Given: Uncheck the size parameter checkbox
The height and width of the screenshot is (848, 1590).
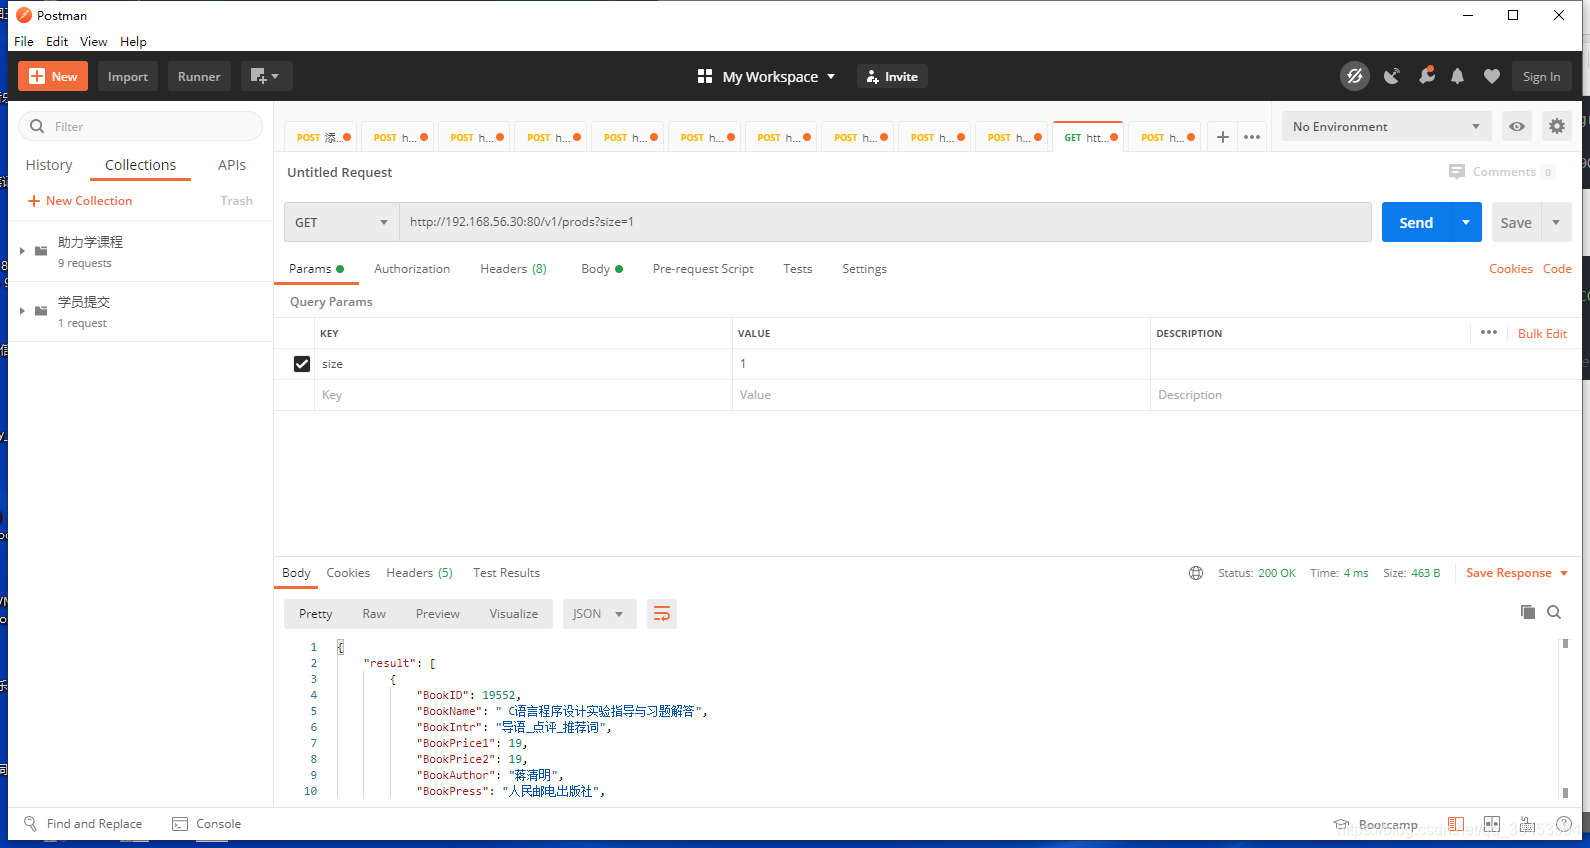Looking at the screenshot, I should click(x=302, y=364).
